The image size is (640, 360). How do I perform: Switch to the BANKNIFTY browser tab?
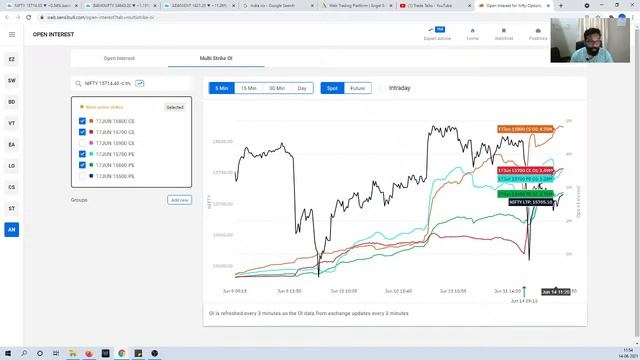coord(120,6)
